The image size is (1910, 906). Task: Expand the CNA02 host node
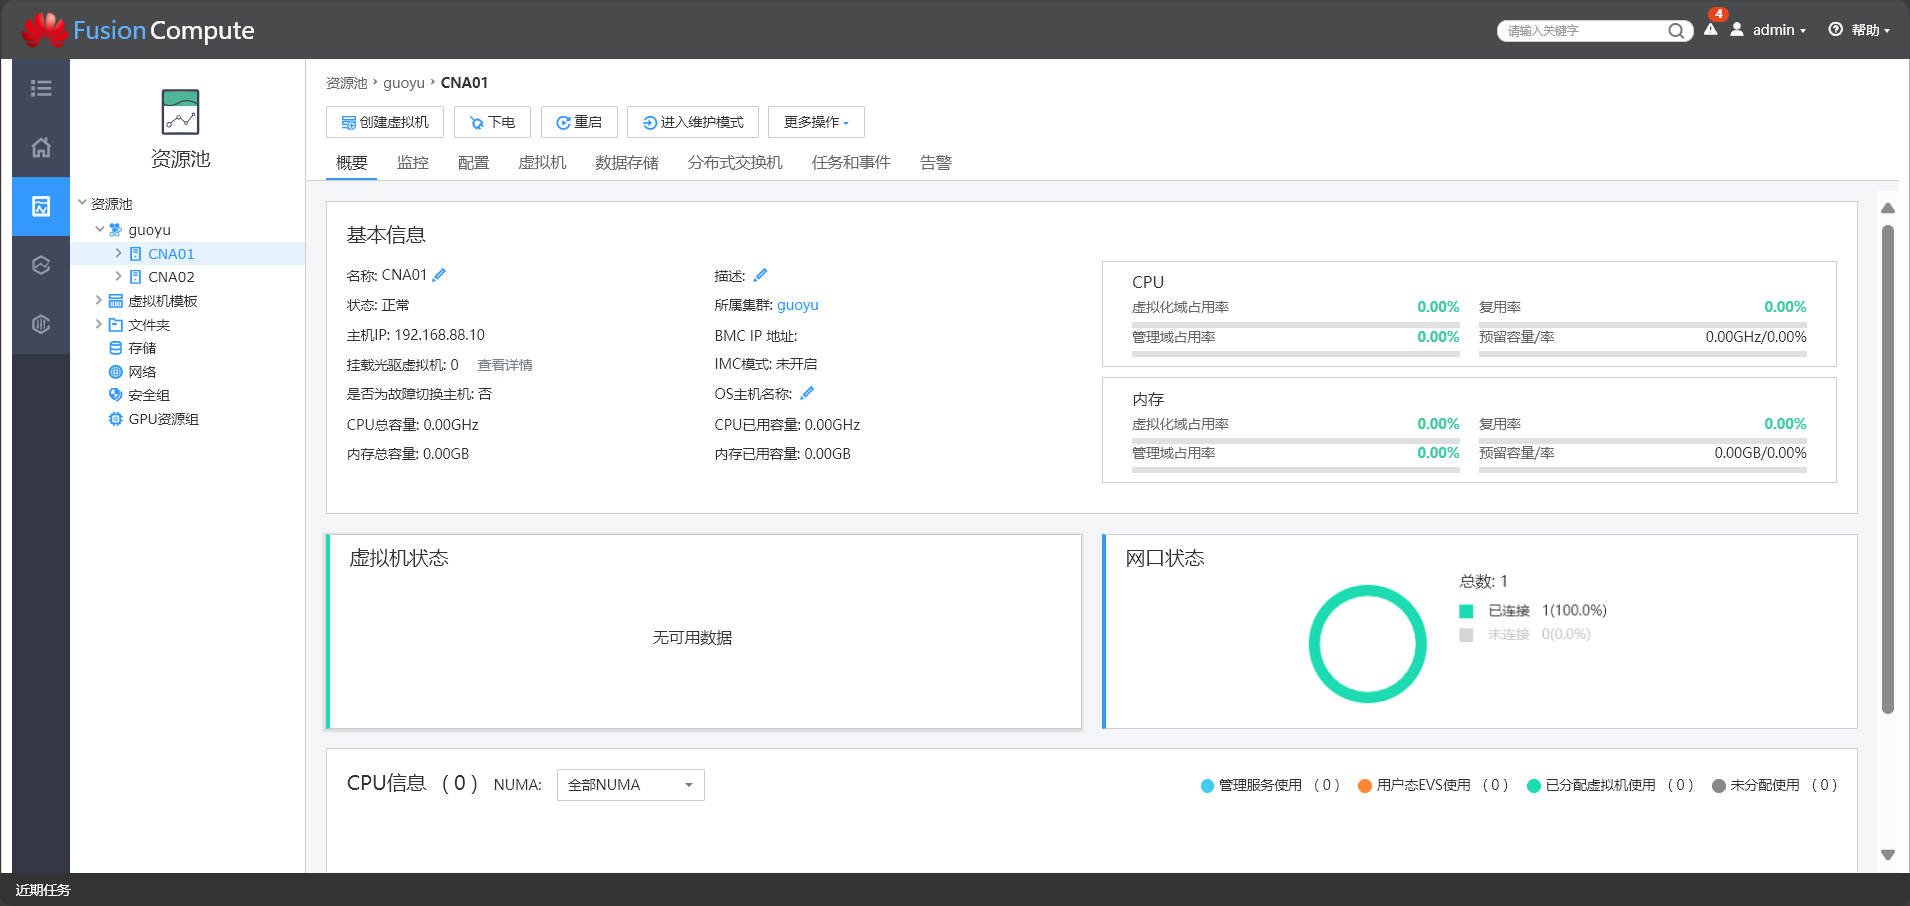(x=118, y=276)
